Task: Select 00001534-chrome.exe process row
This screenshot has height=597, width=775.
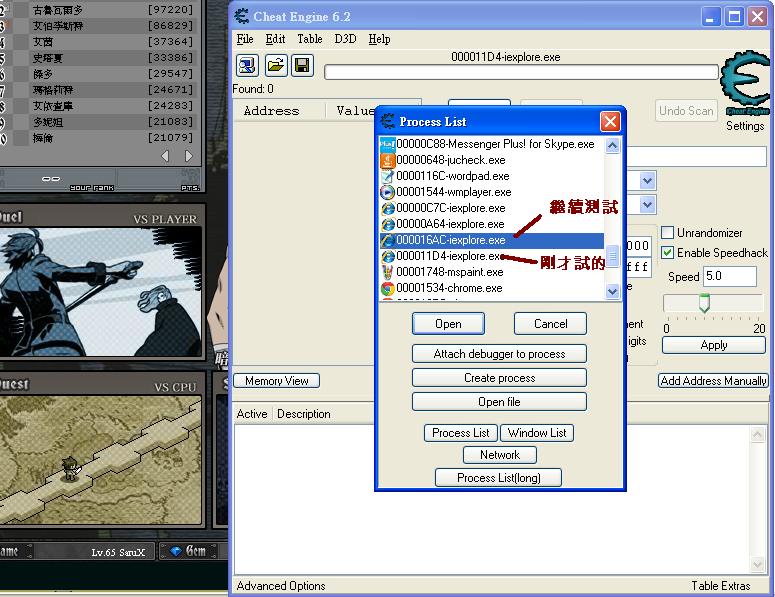Action: [x=492, y=288]
